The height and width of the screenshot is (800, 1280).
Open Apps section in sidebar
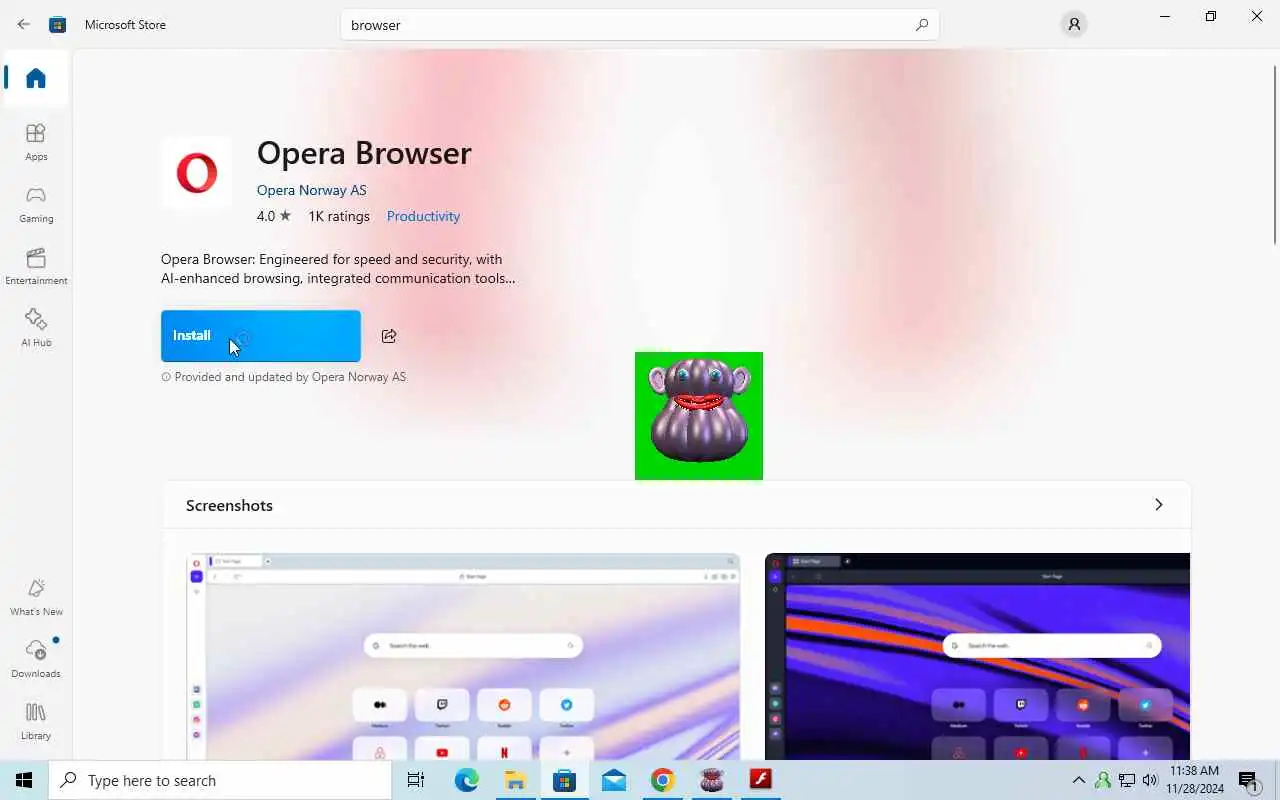click(x=36, y=142)
